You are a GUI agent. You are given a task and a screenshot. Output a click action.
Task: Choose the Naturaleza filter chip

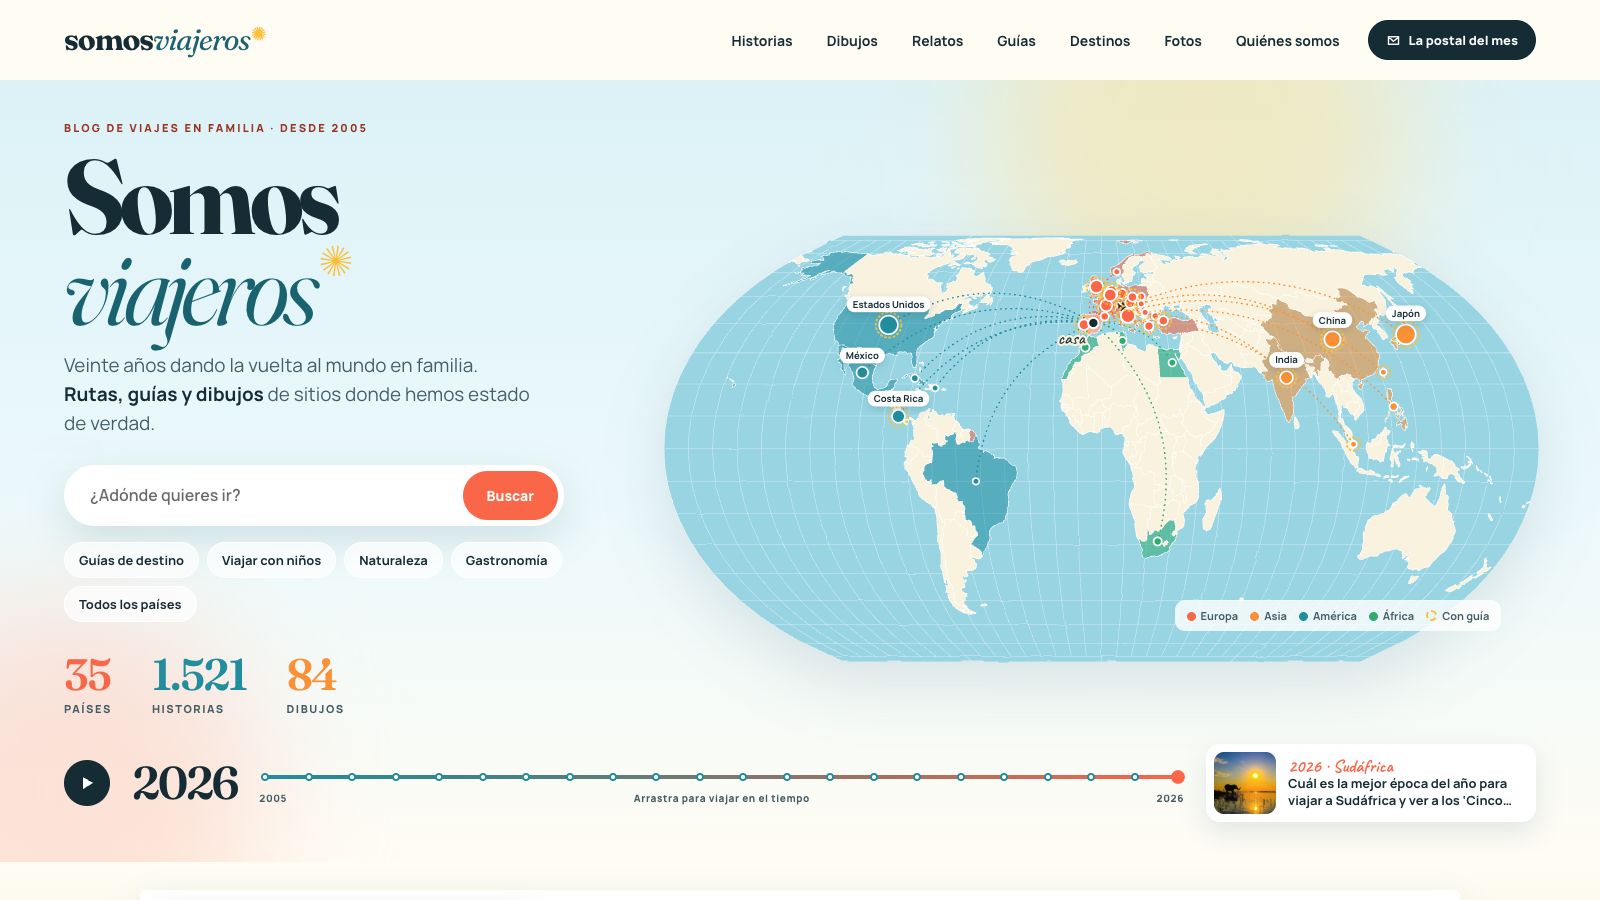pyautogui.click(x=393, y=560)
